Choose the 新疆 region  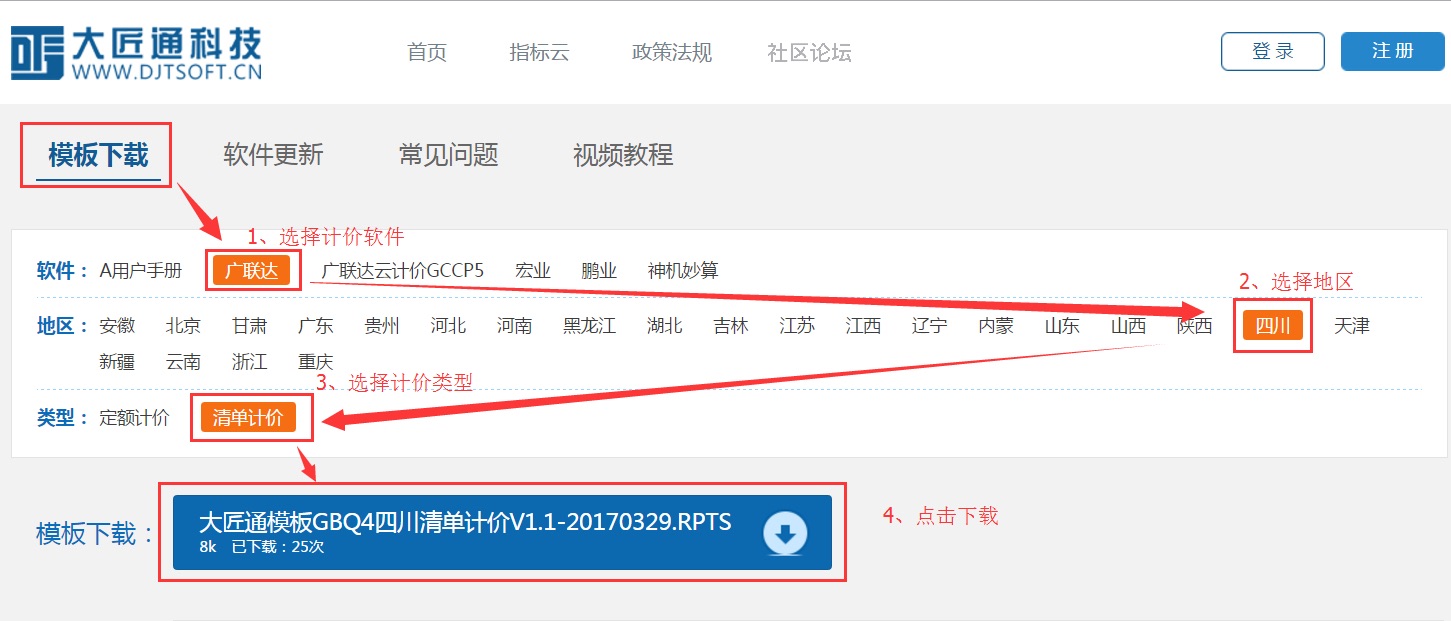click(117, 361)
